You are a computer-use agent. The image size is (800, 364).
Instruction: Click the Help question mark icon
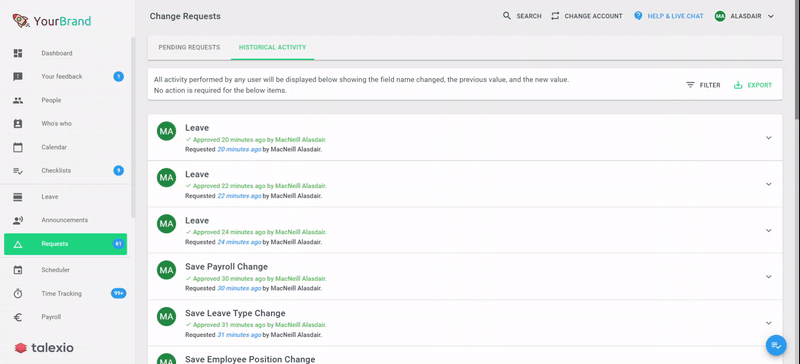(638, 16)
